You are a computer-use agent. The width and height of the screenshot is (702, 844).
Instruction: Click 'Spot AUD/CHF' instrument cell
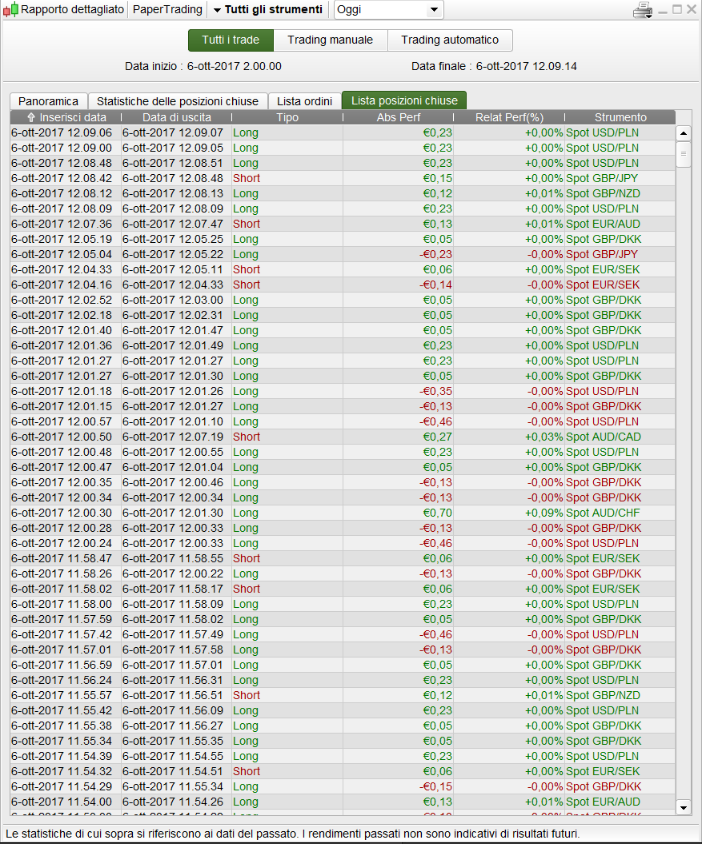pyautogui.click(x=603, y=513)
